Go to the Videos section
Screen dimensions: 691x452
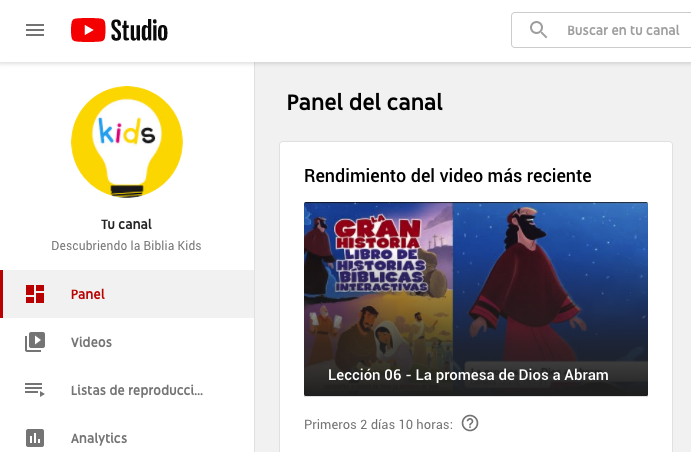(x=91, y=342)
